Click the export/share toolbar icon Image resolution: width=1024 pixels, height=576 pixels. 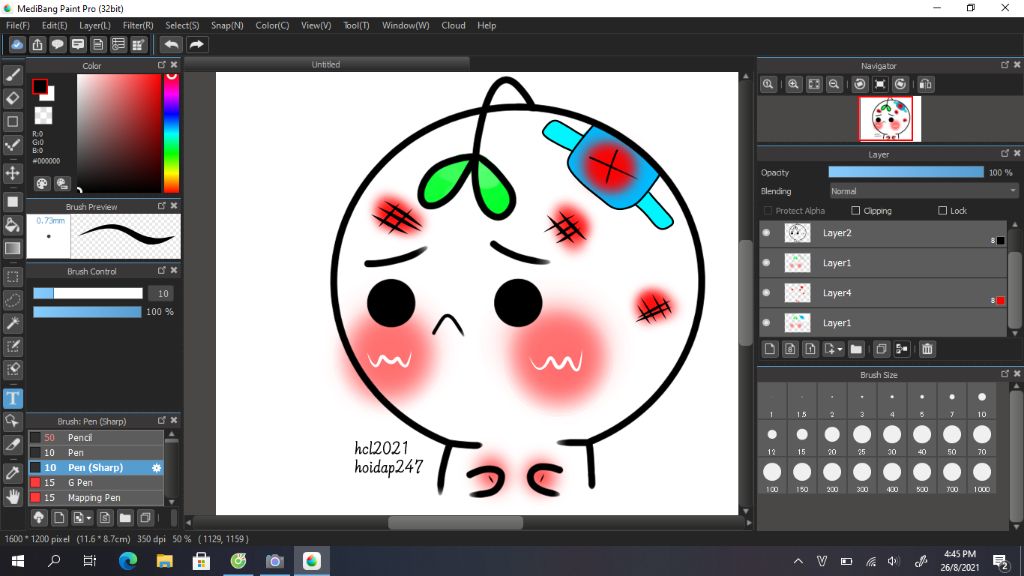pyautogui.click(x=37, y=44)
